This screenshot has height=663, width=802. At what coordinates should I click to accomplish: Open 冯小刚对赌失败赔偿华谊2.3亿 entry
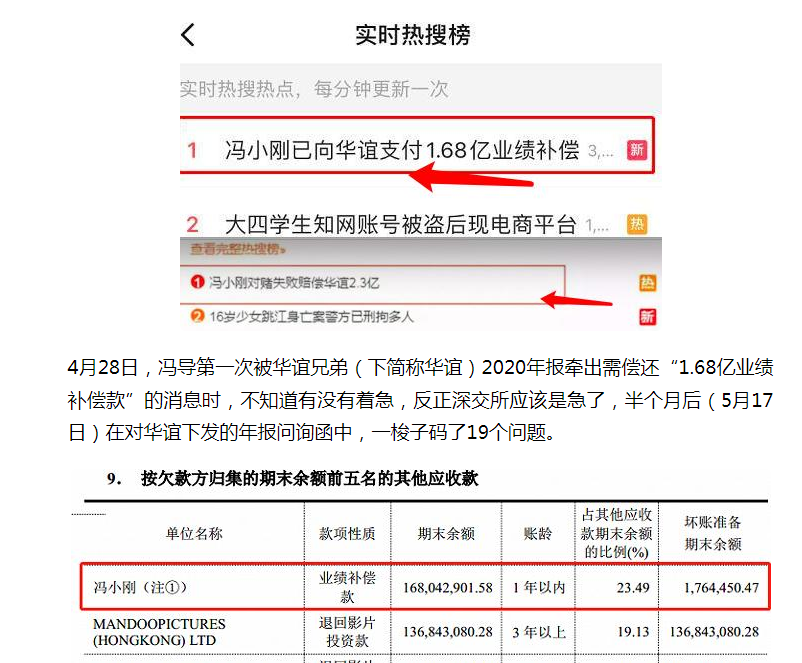[294, 282]
